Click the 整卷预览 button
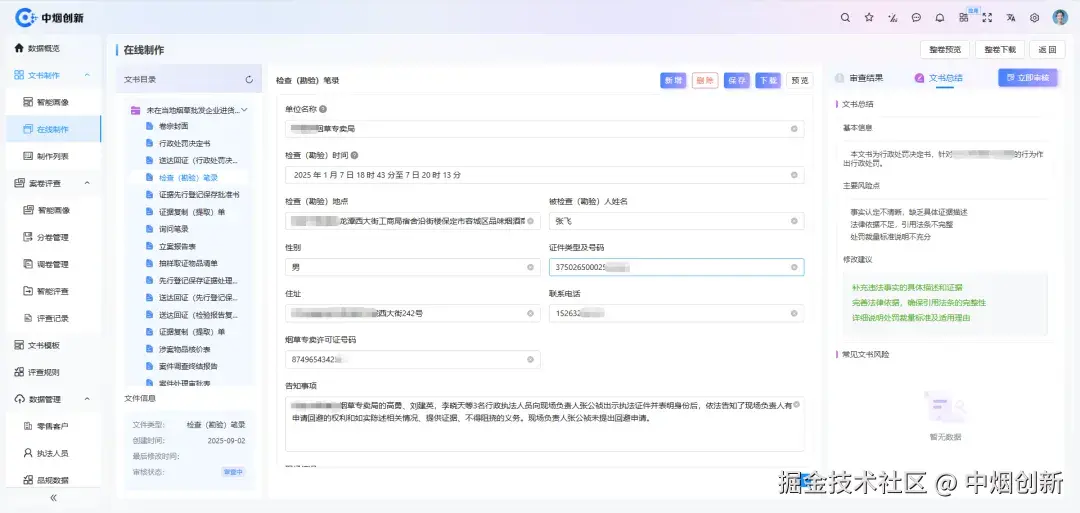 click(x=945, y=50)
